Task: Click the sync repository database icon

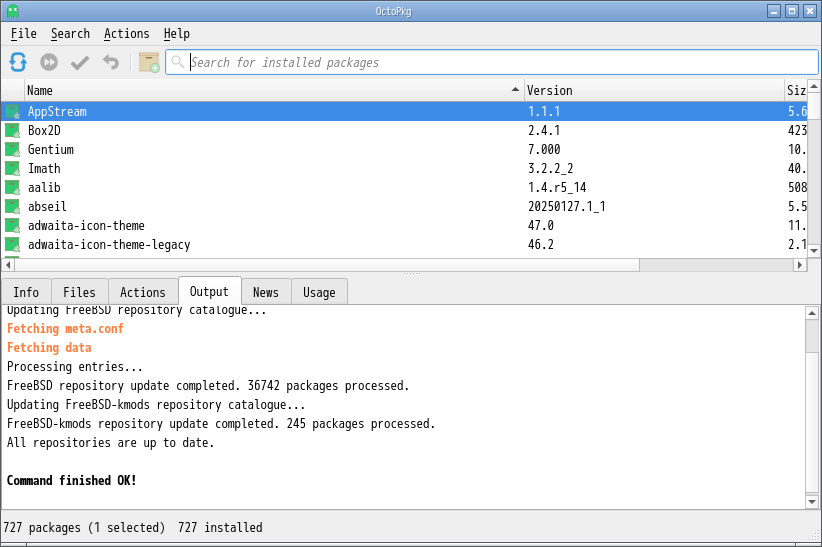Action: click(x=18, y=62)
